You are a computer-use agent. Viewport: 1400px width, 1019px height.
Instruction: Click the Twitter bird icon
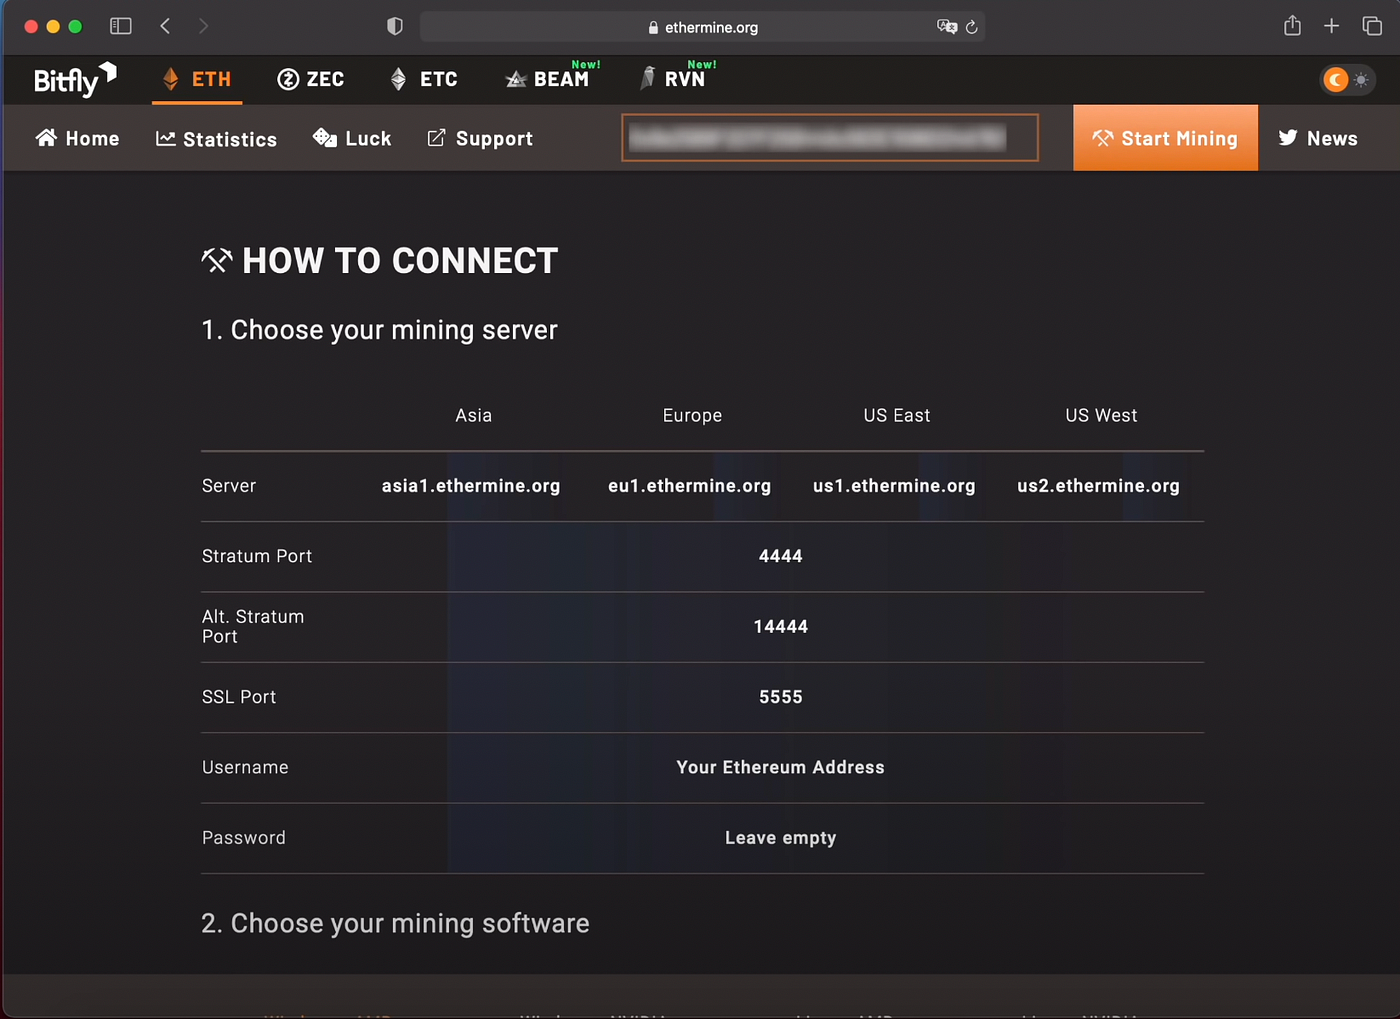(1288, 137)
